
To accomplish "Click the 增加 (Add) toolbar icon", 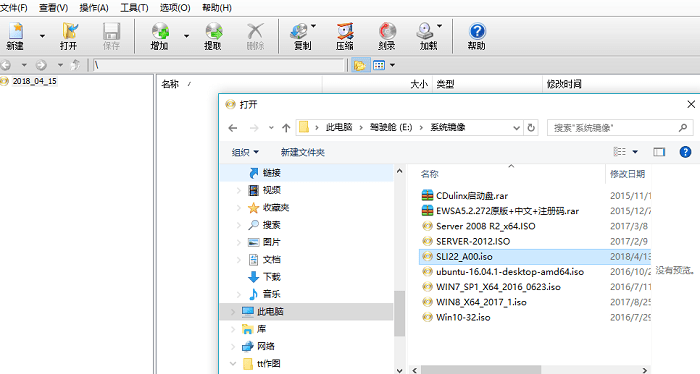I will [160, 36].
